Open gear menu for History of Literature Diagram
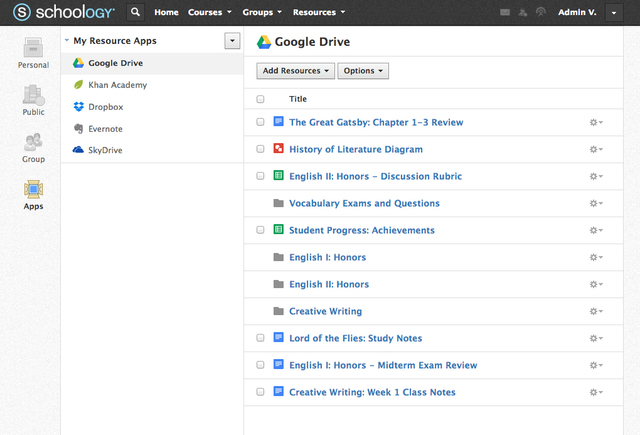640x435 pixels. pyautogui.click(x=596, y=149)
